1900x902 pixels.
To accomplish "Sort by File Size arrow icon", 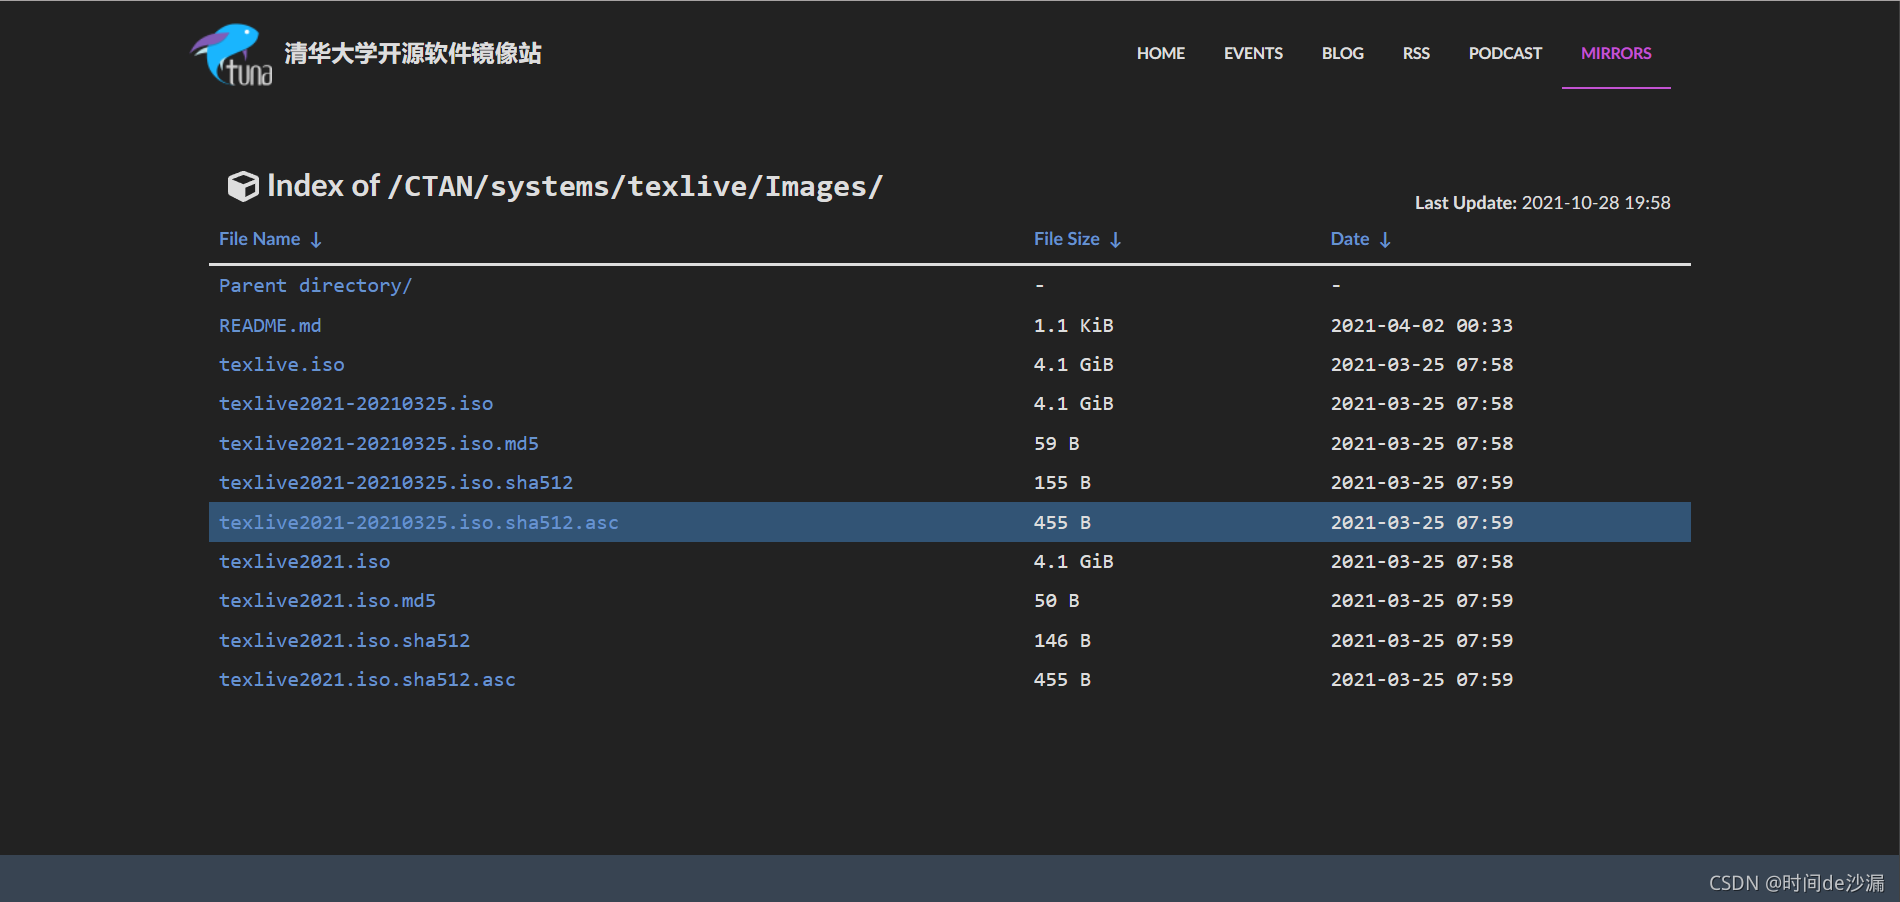I will coord(1116,240).
